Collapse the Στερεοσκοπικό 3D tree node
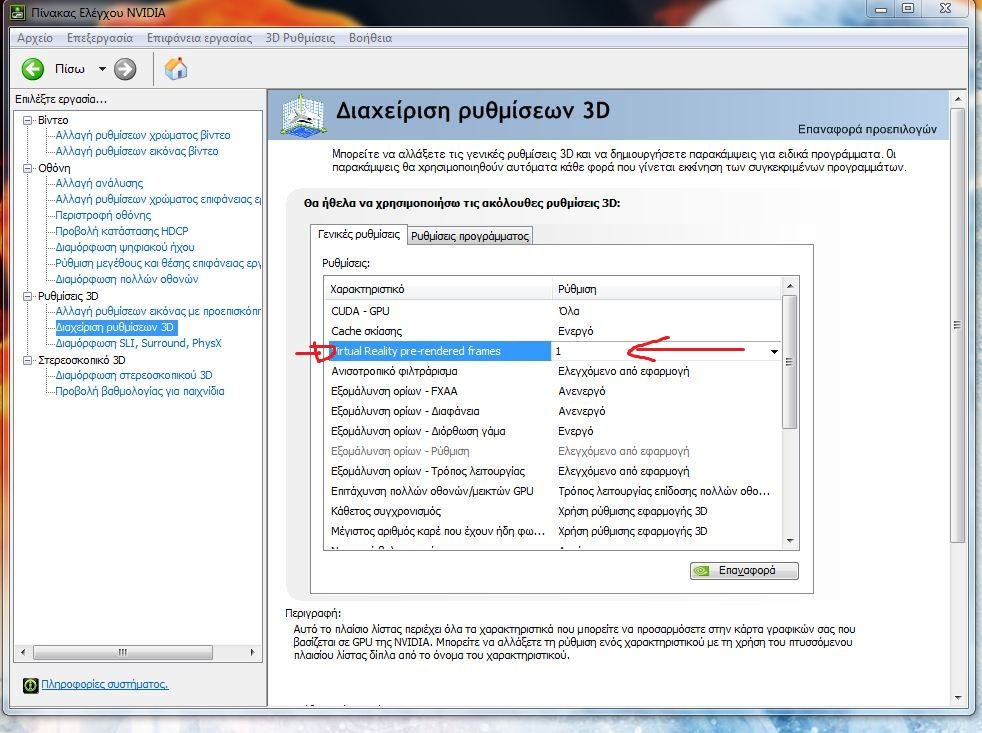Screen dimensions: 982x733 point(27,360)
